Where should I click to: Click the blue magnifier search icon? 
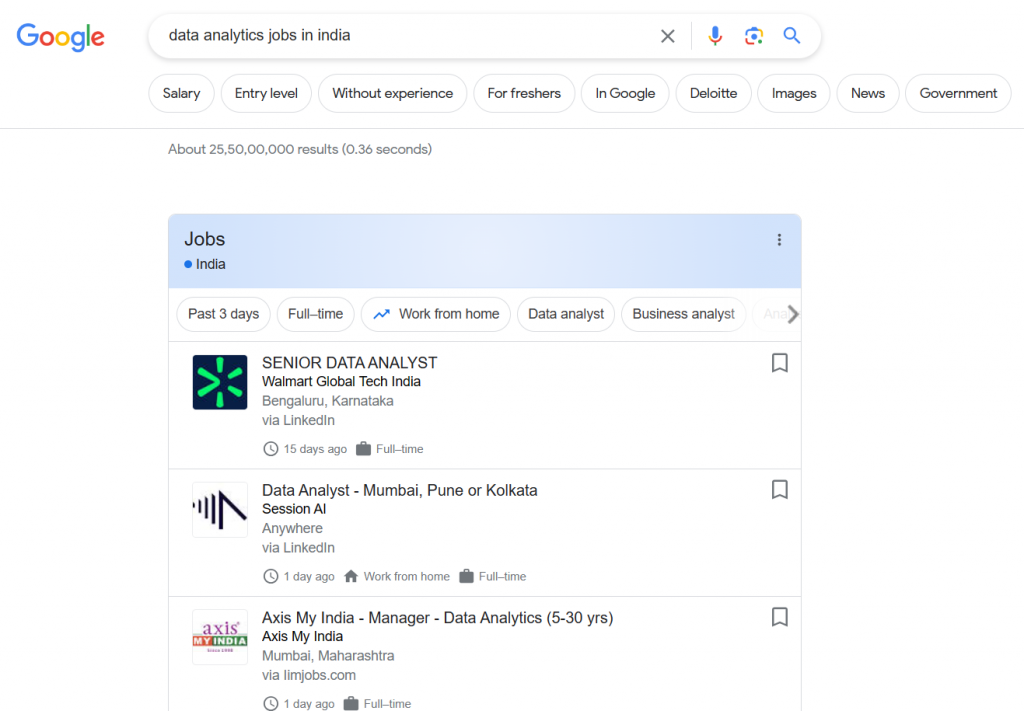[792, 36]
